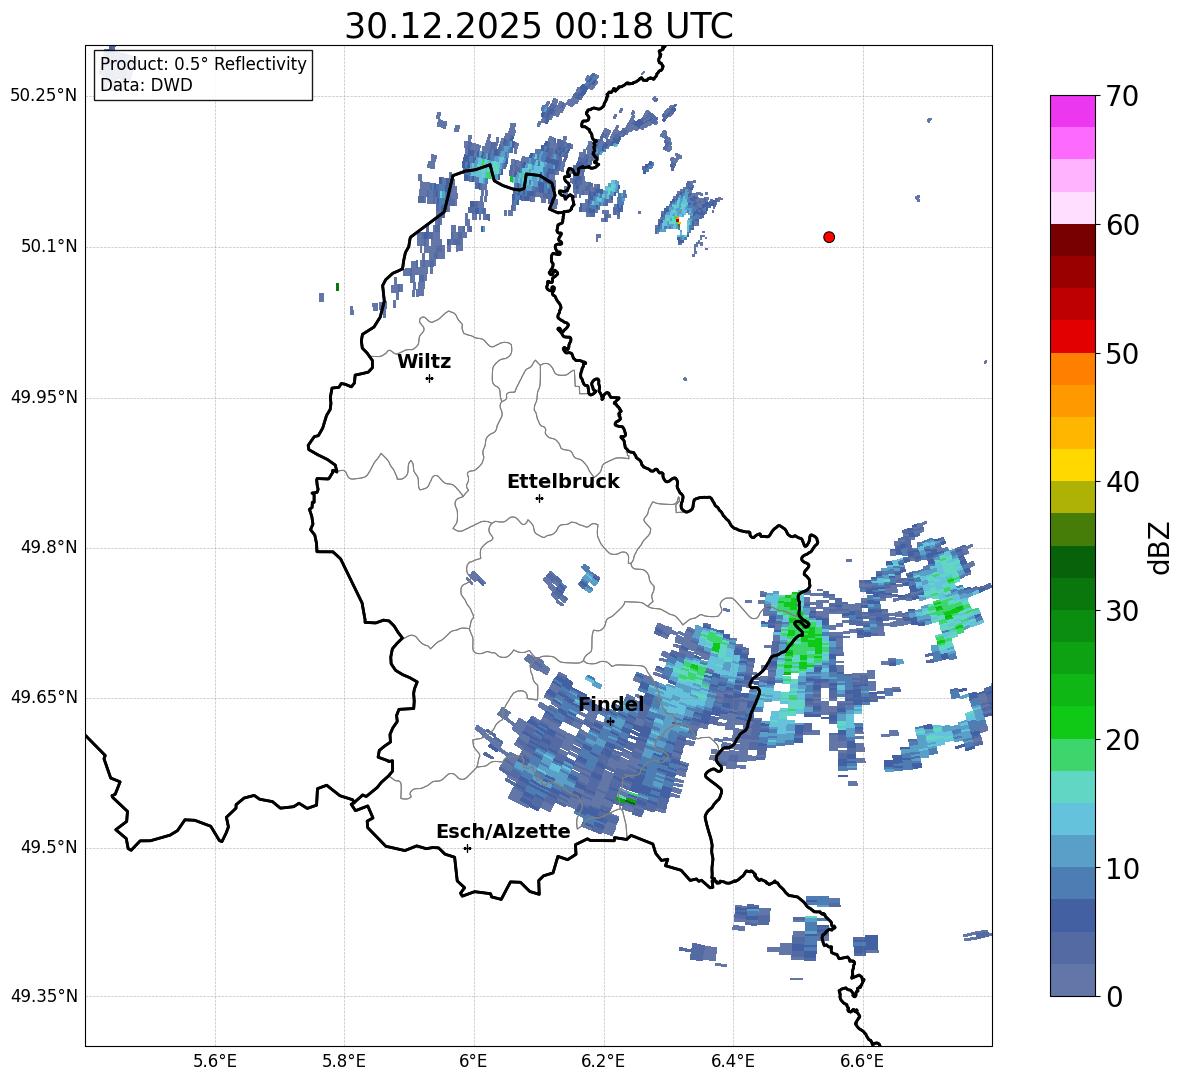The image size is (1184, 1081).
Task: Click the 5.8°E longitude label
Action: point(344,1061)
